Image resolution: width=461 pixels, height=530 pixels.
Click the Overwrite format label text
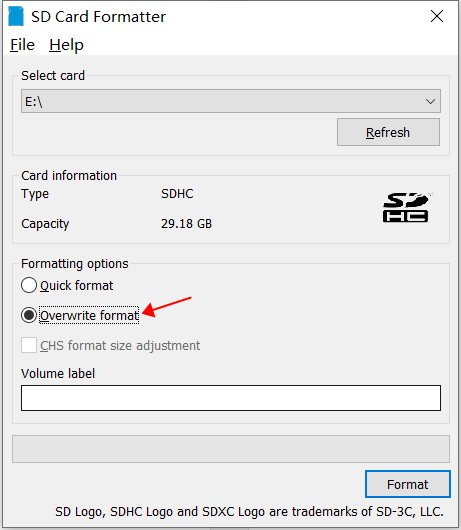(89, 316)
